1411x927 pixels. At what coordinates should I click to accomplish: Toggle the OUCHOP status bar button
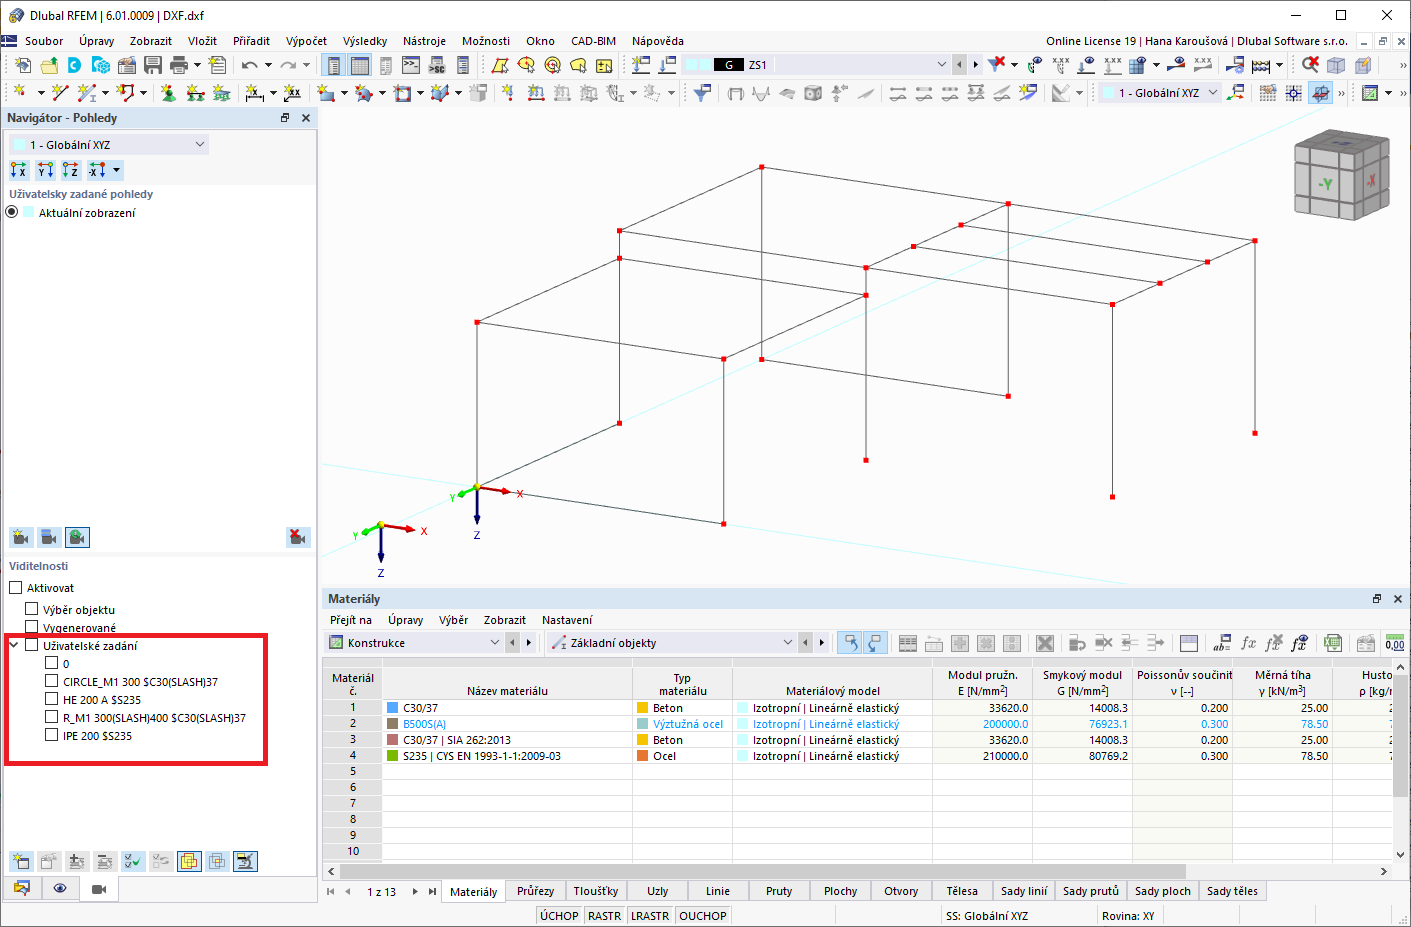pyautogui.click(x=703, y=916)
